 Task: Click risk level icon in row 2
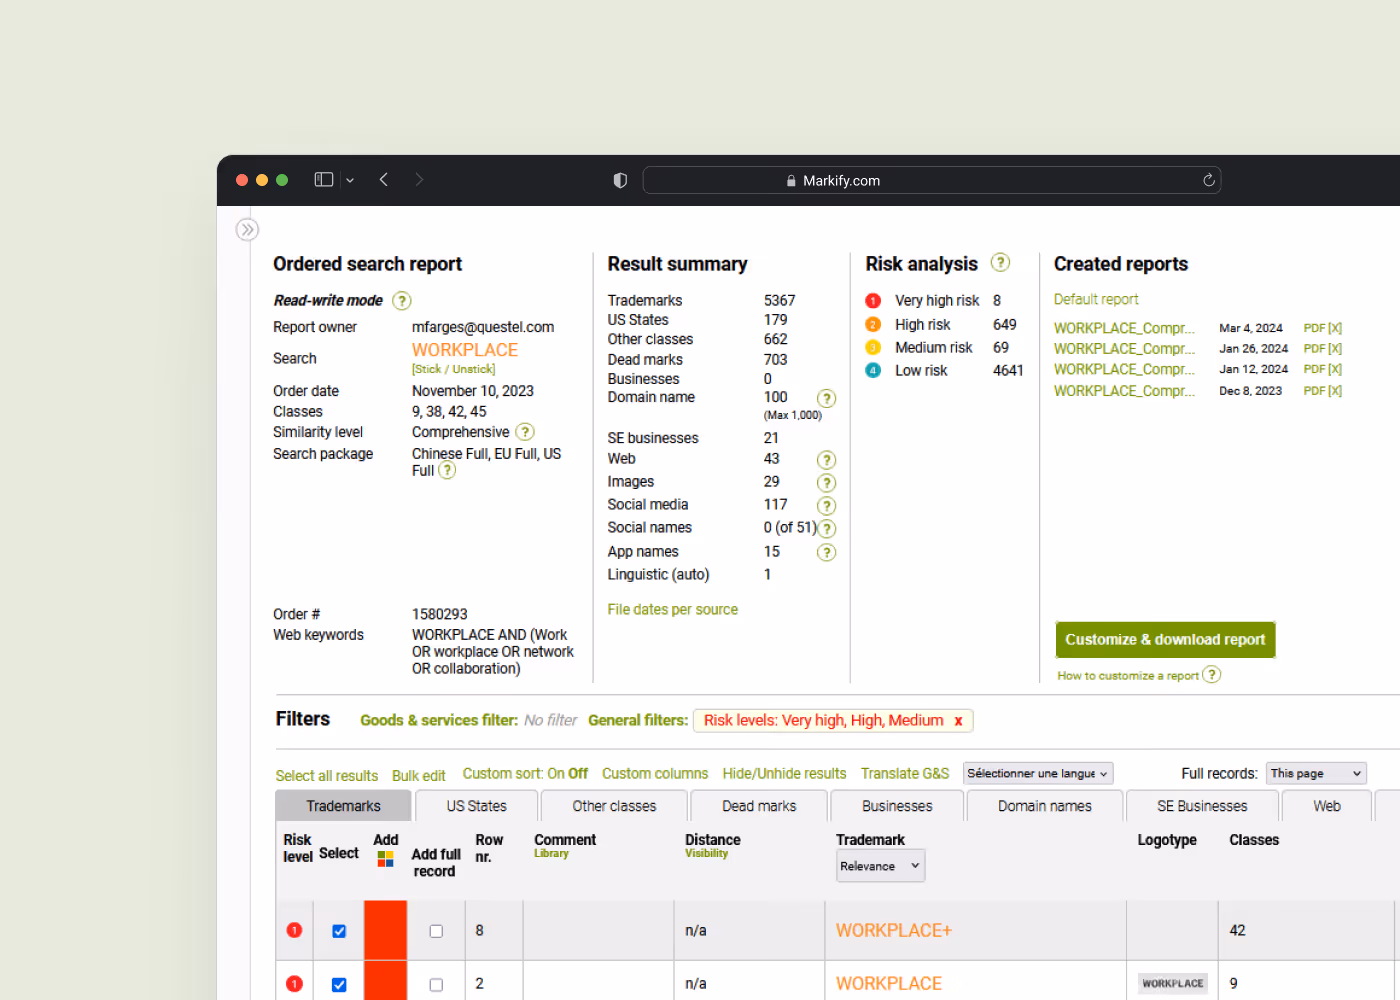point(294,983)
